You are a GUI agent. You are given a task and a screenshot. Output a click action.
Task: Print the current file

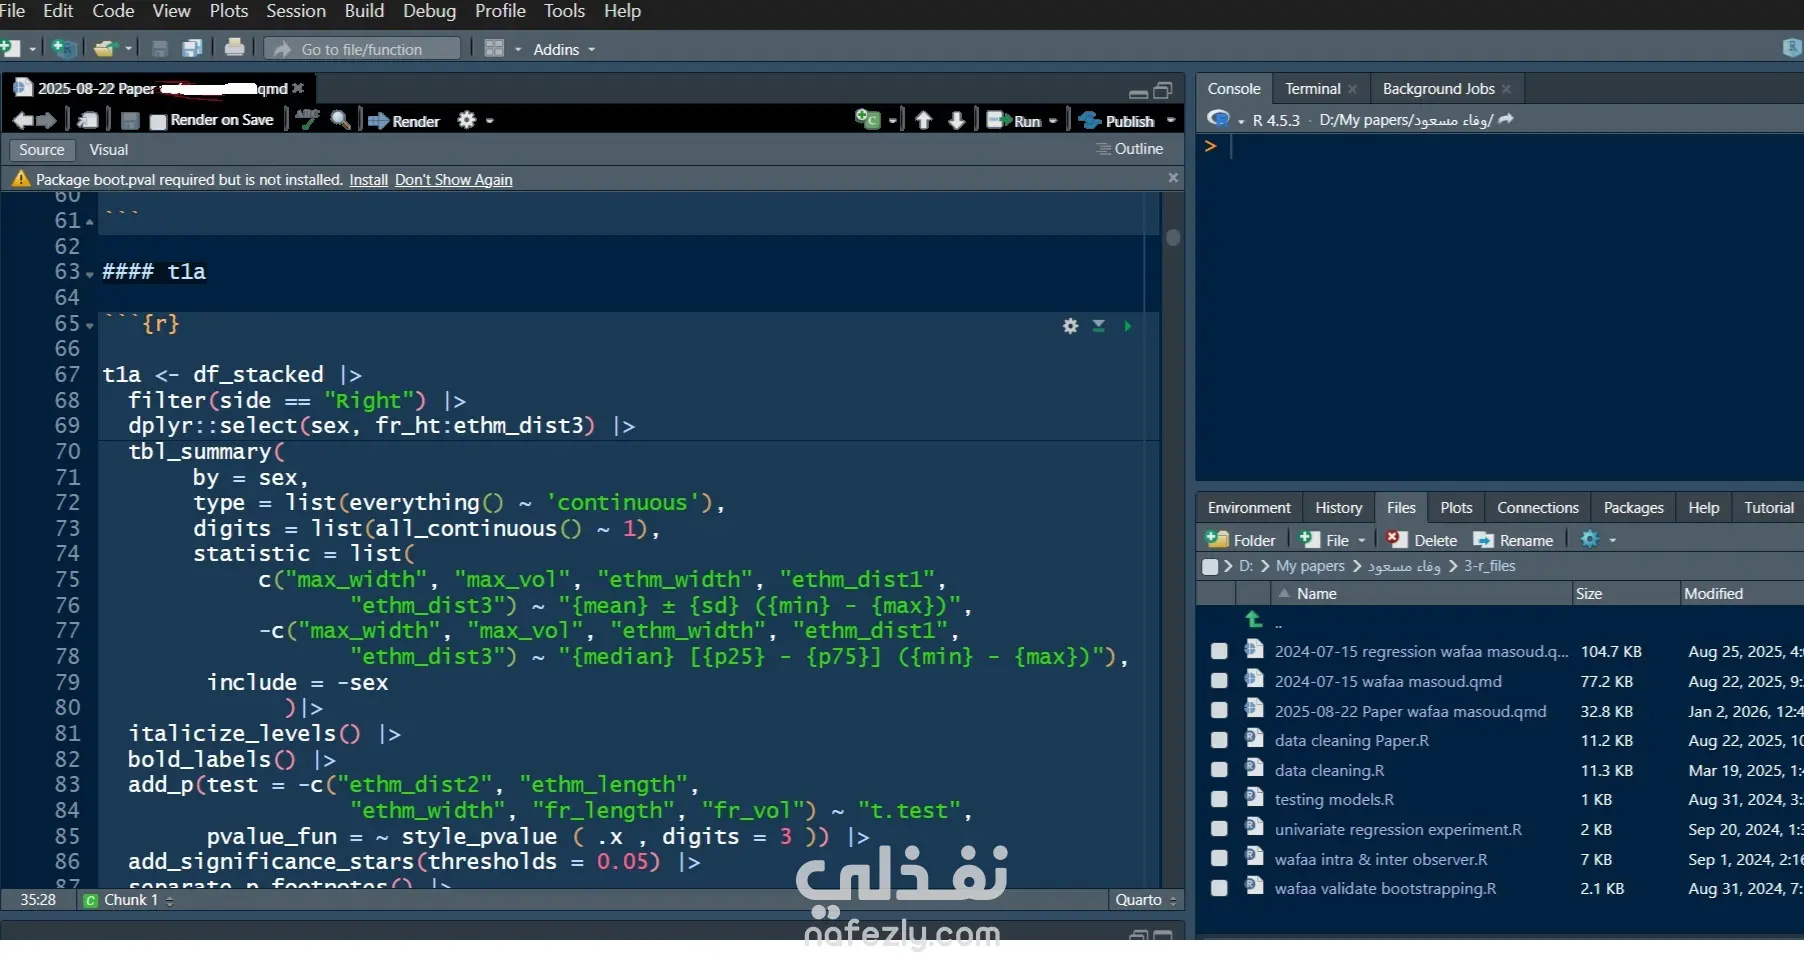point(234,47)
